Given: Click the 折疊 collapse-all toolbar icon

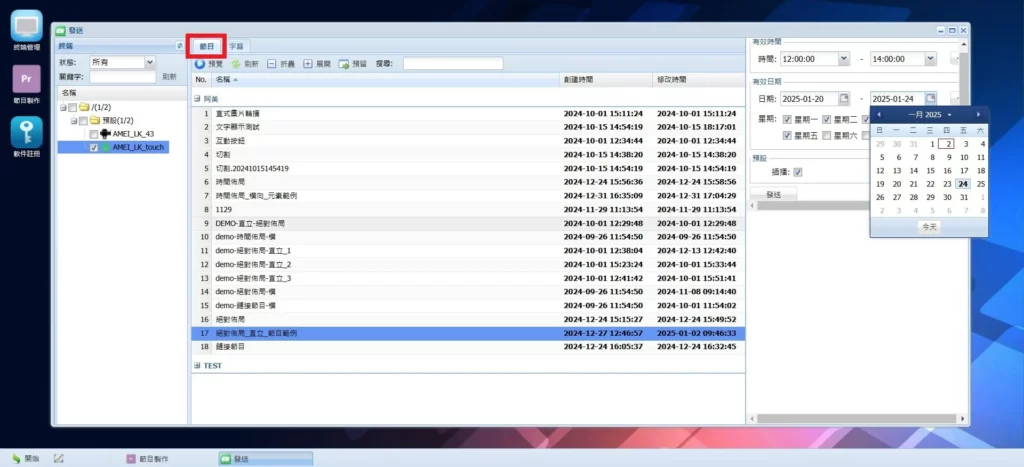Looking at the screenshot, I should pos(272,63).
